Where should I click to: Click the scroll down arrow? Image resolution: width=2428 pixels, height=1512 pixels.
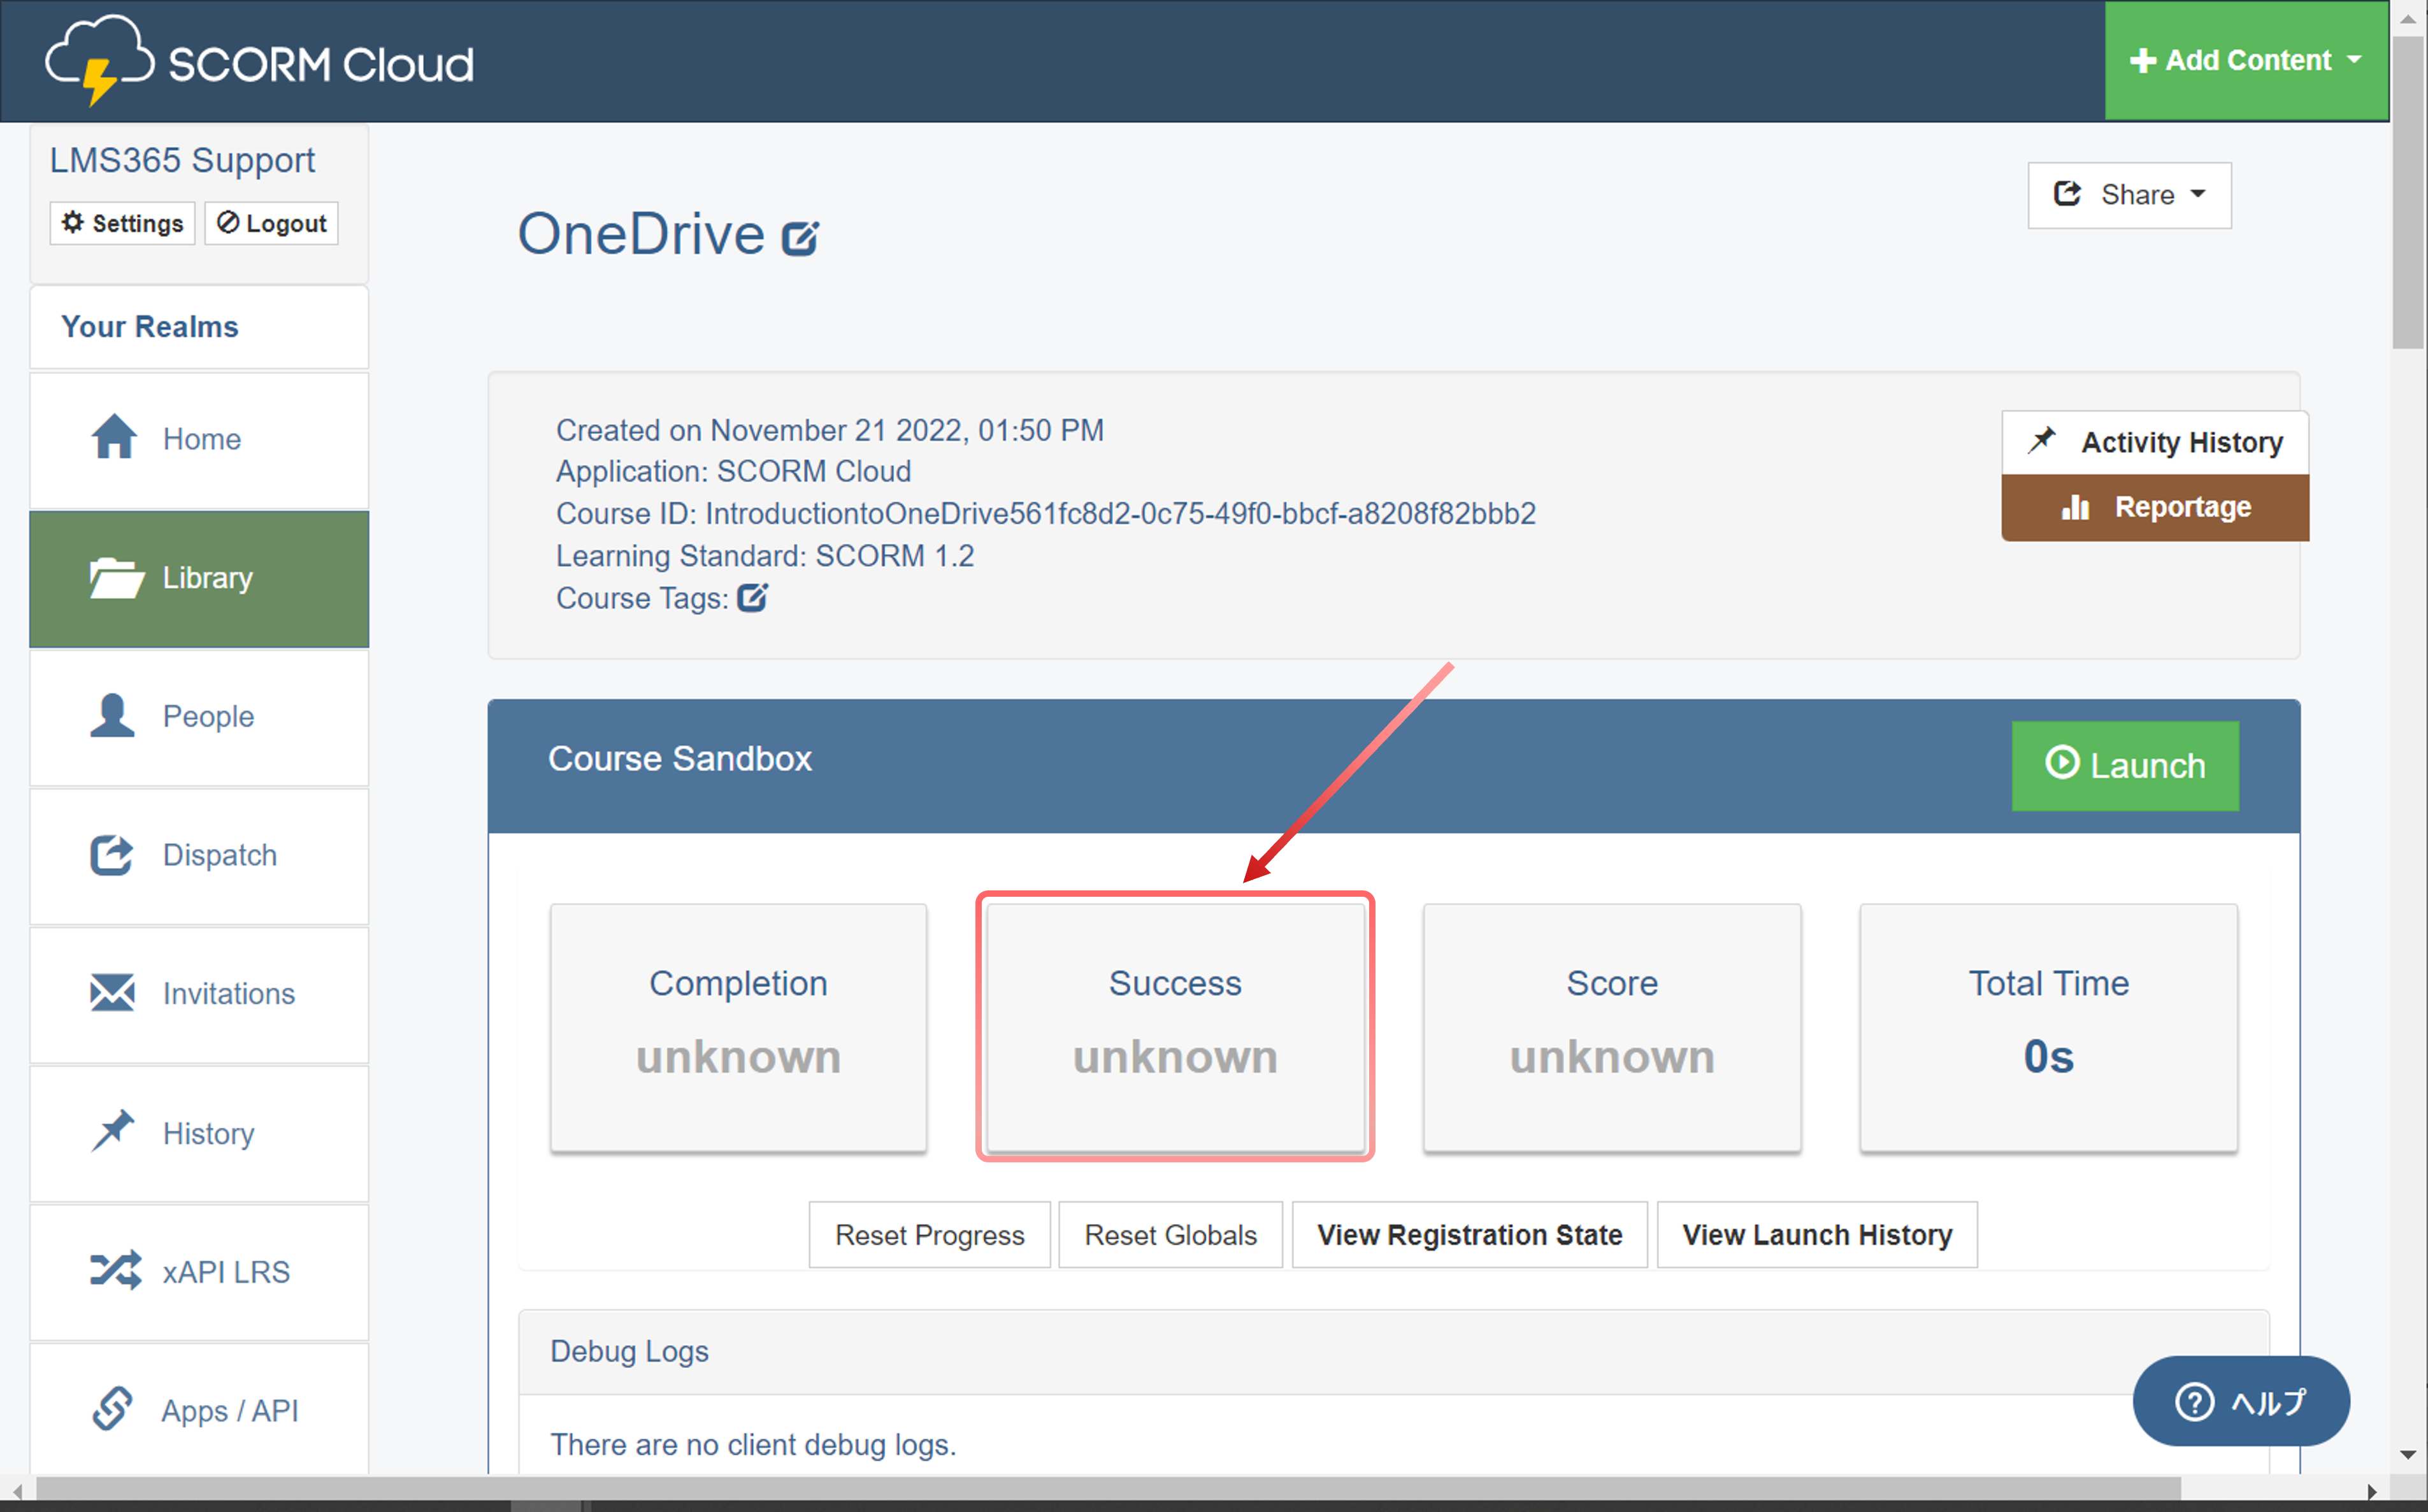[2408, 1455]
